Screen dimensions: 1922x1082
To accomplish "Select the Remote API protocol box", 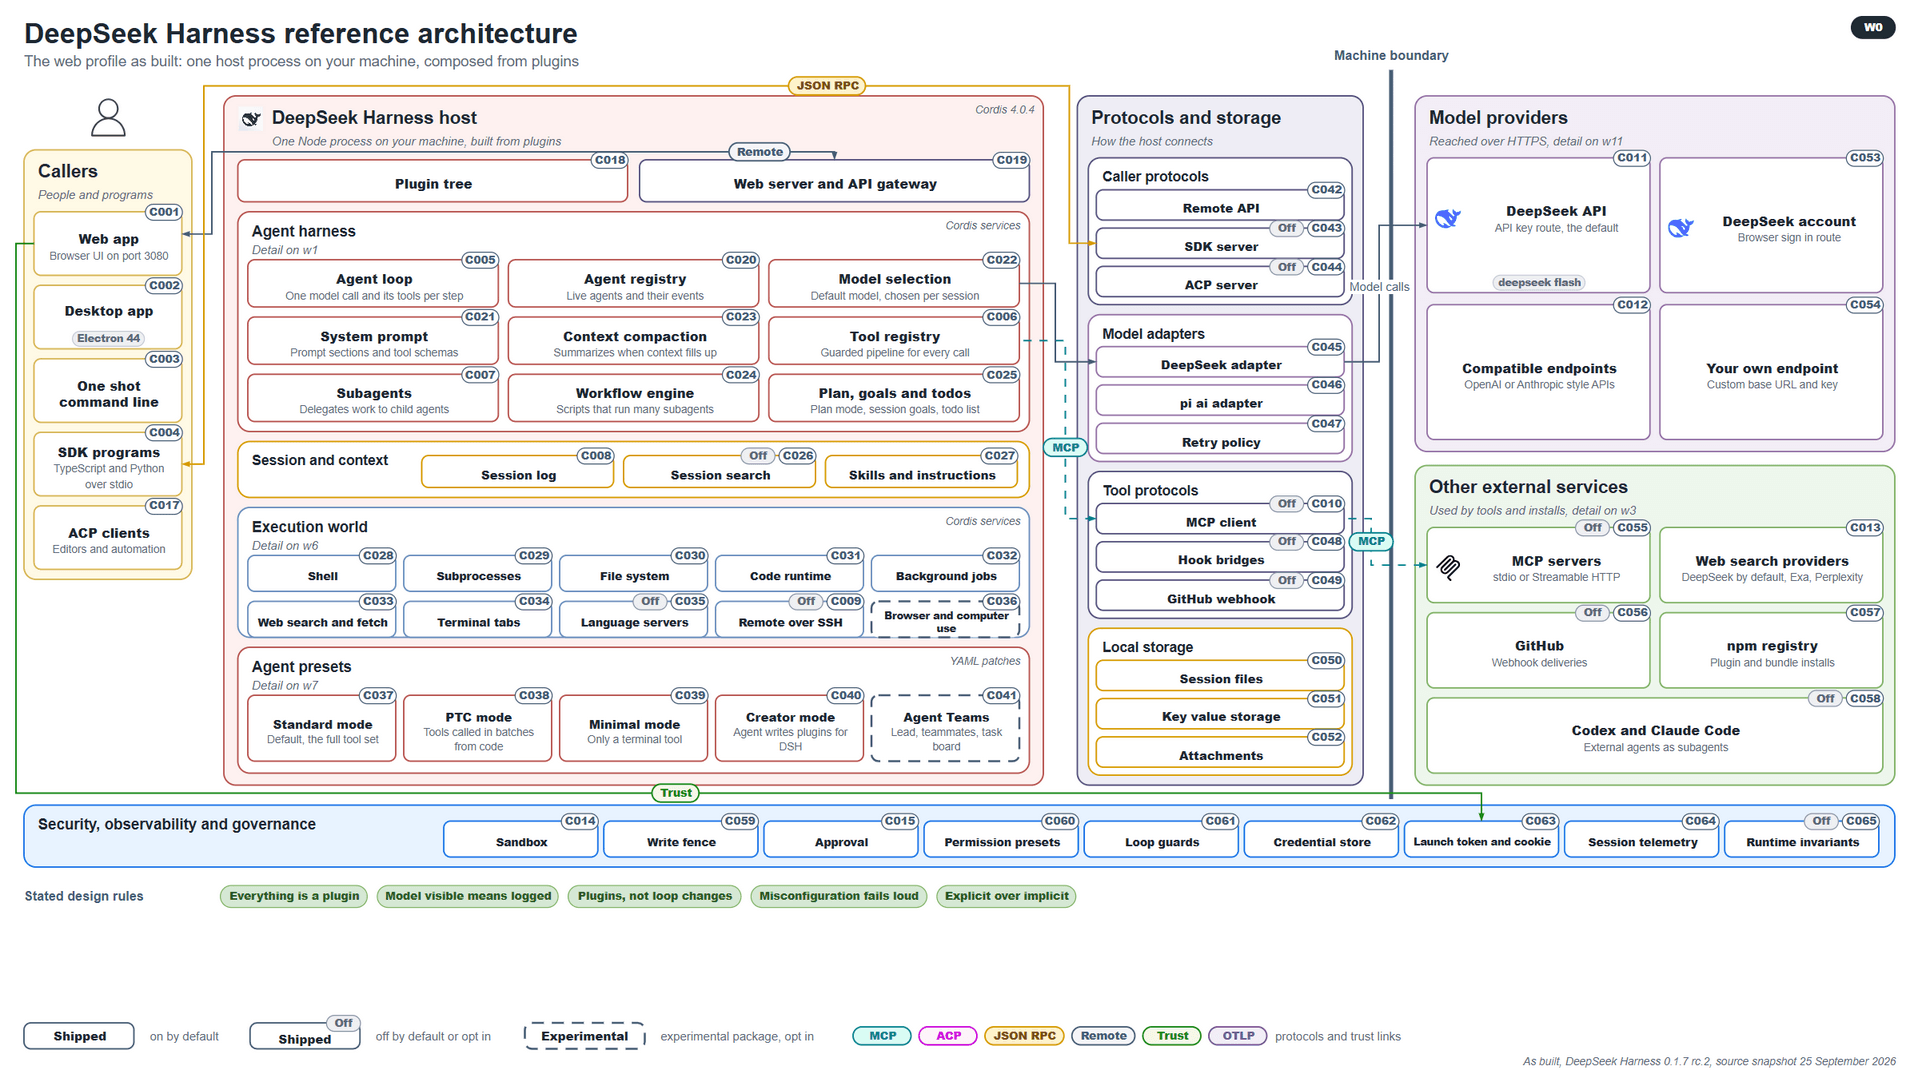I will point(1220,206).
